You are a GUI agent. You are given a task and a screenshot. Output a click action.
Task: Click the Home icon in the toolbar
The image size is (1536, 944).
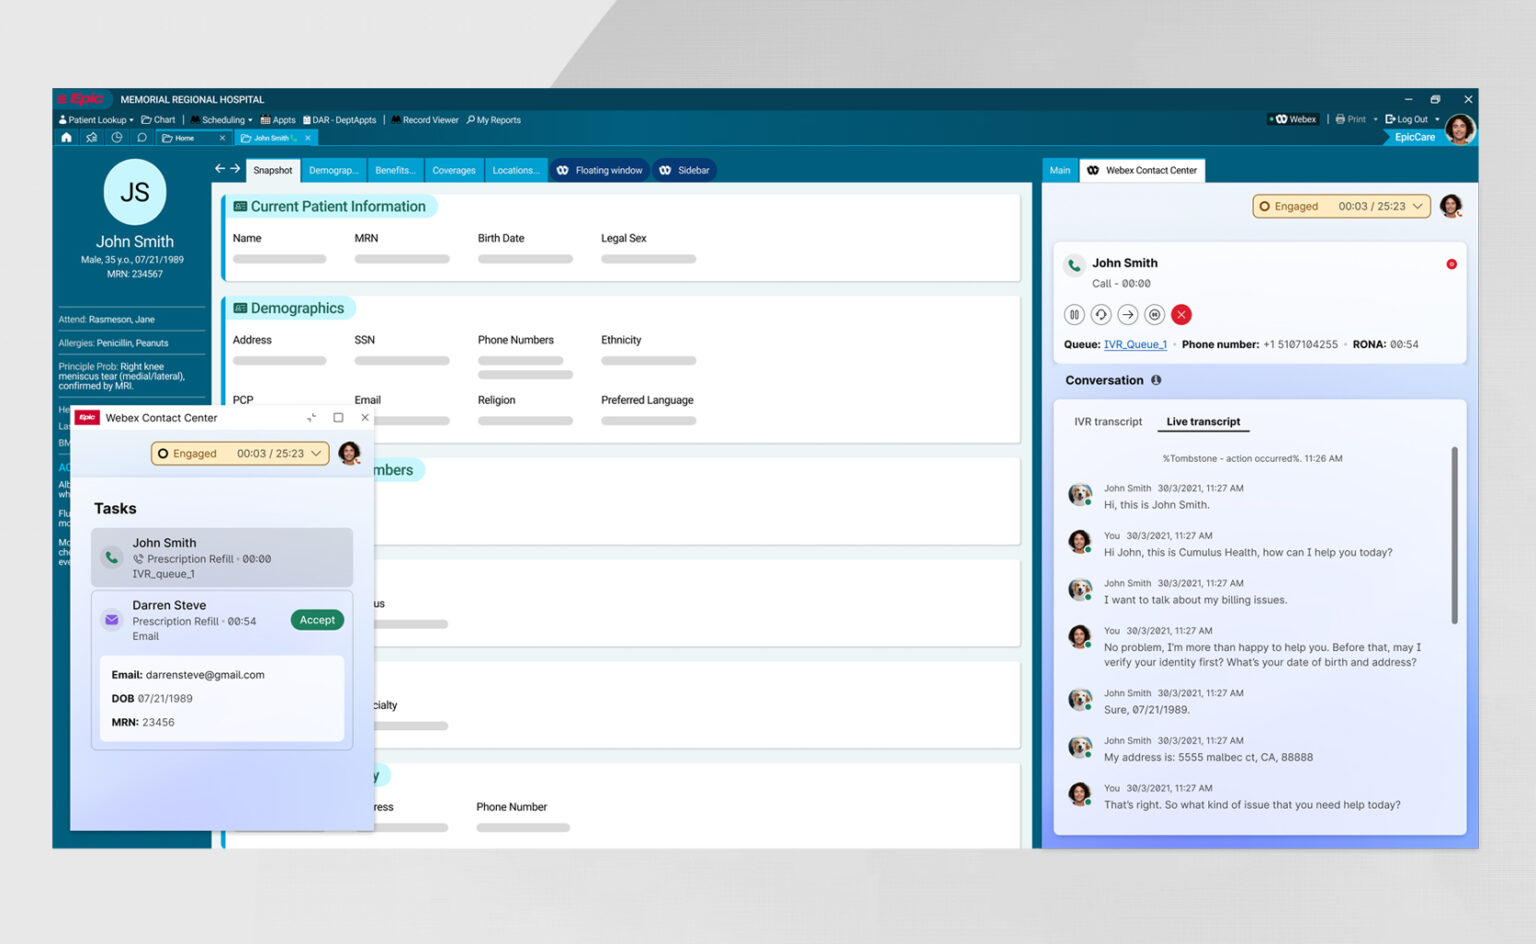coord(65,137)
